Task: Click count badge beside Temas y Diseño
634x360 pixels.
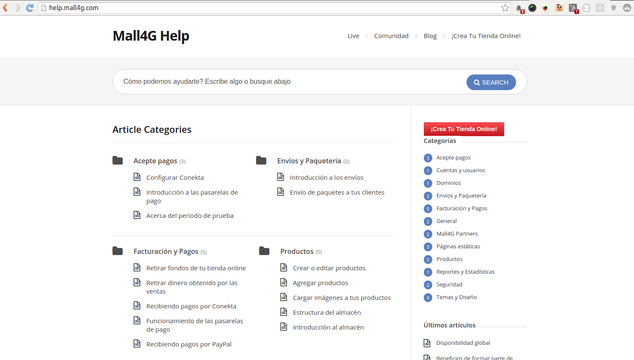Action: 428,297
